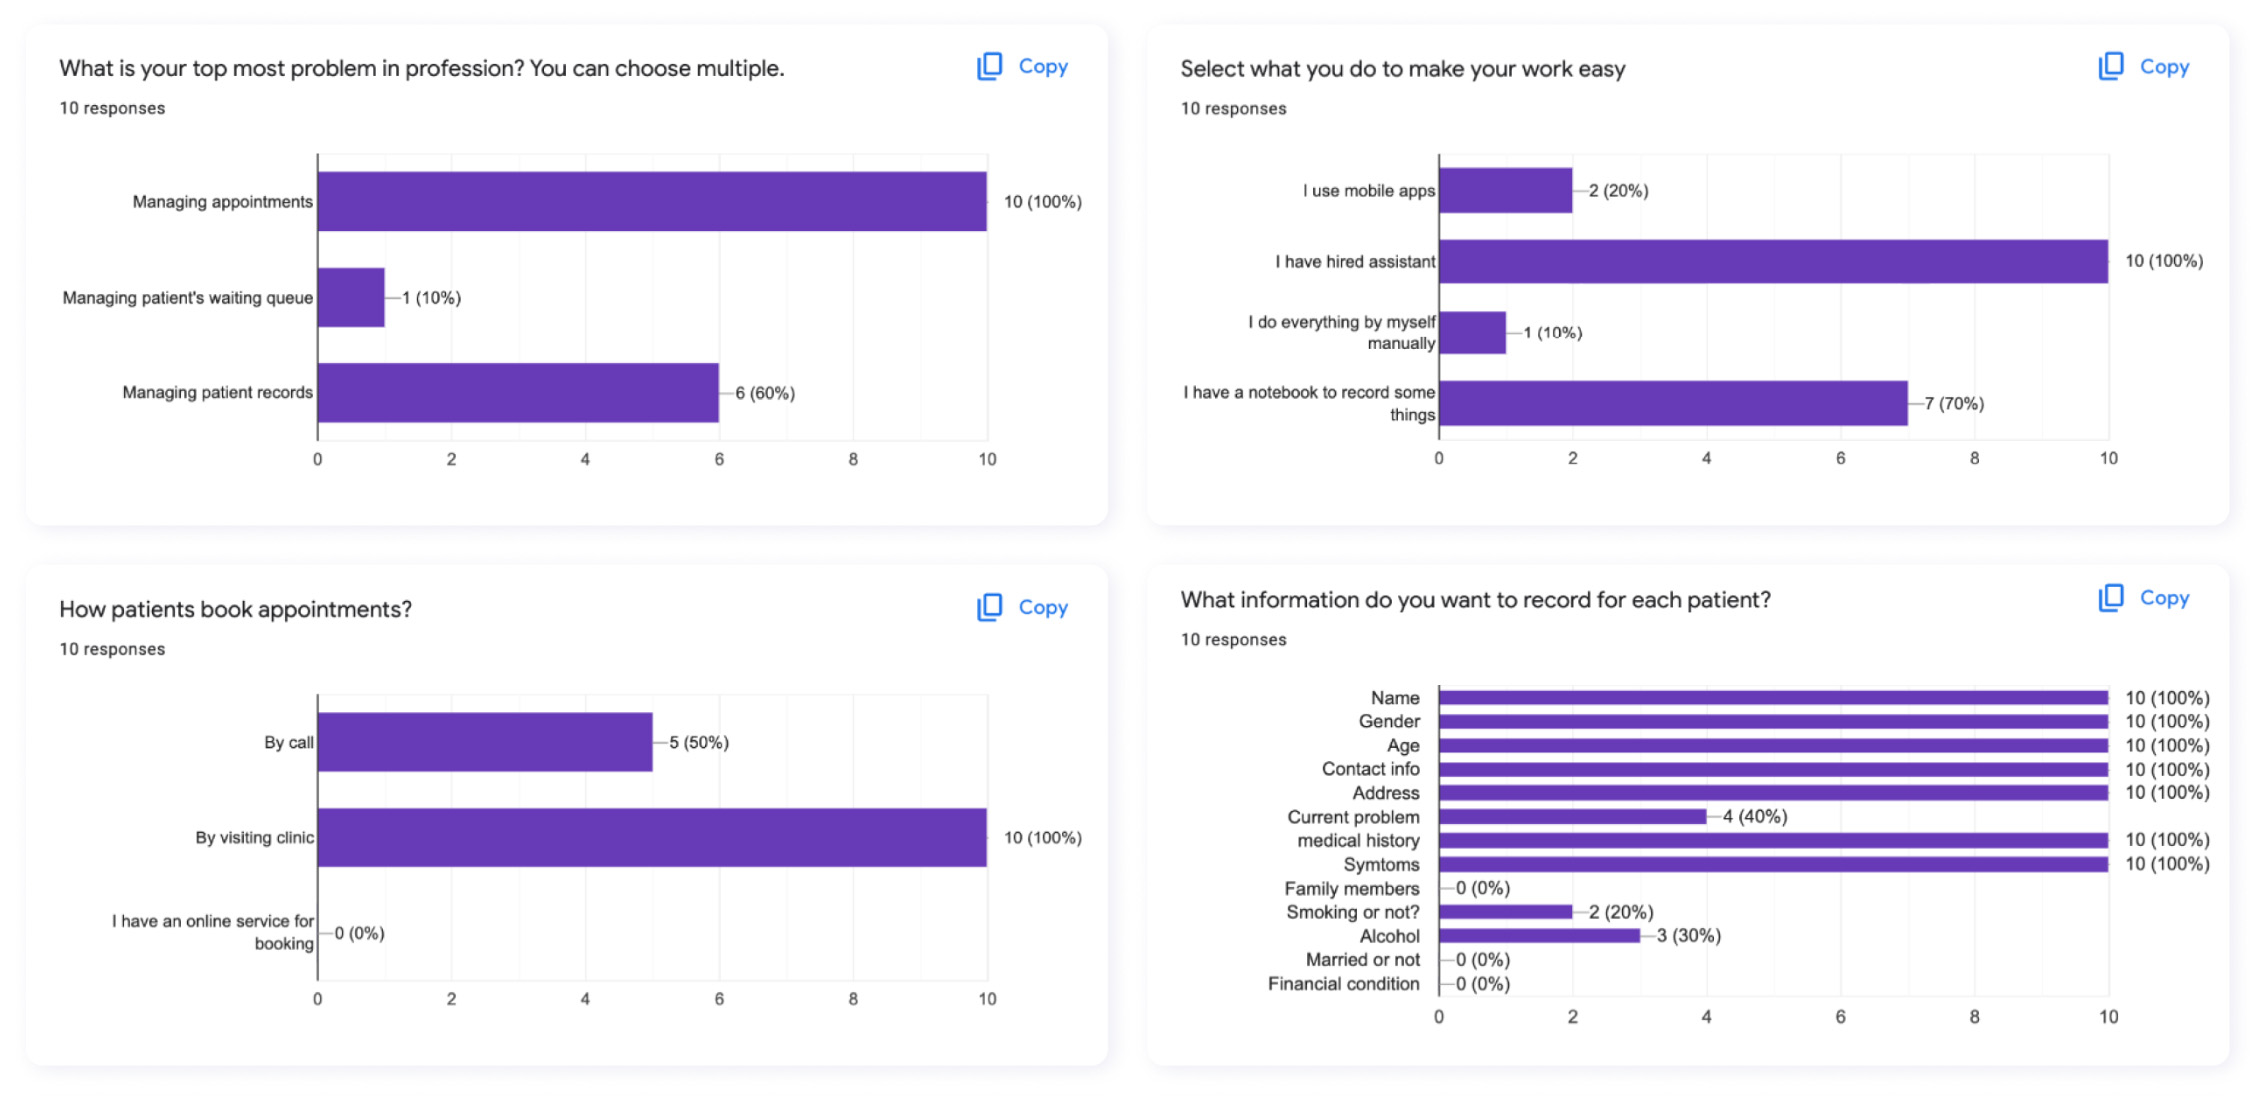Select the 'I have hired assistant' bar
This screenshot has height=1096, width=2264.
[x=1773, y=261]
